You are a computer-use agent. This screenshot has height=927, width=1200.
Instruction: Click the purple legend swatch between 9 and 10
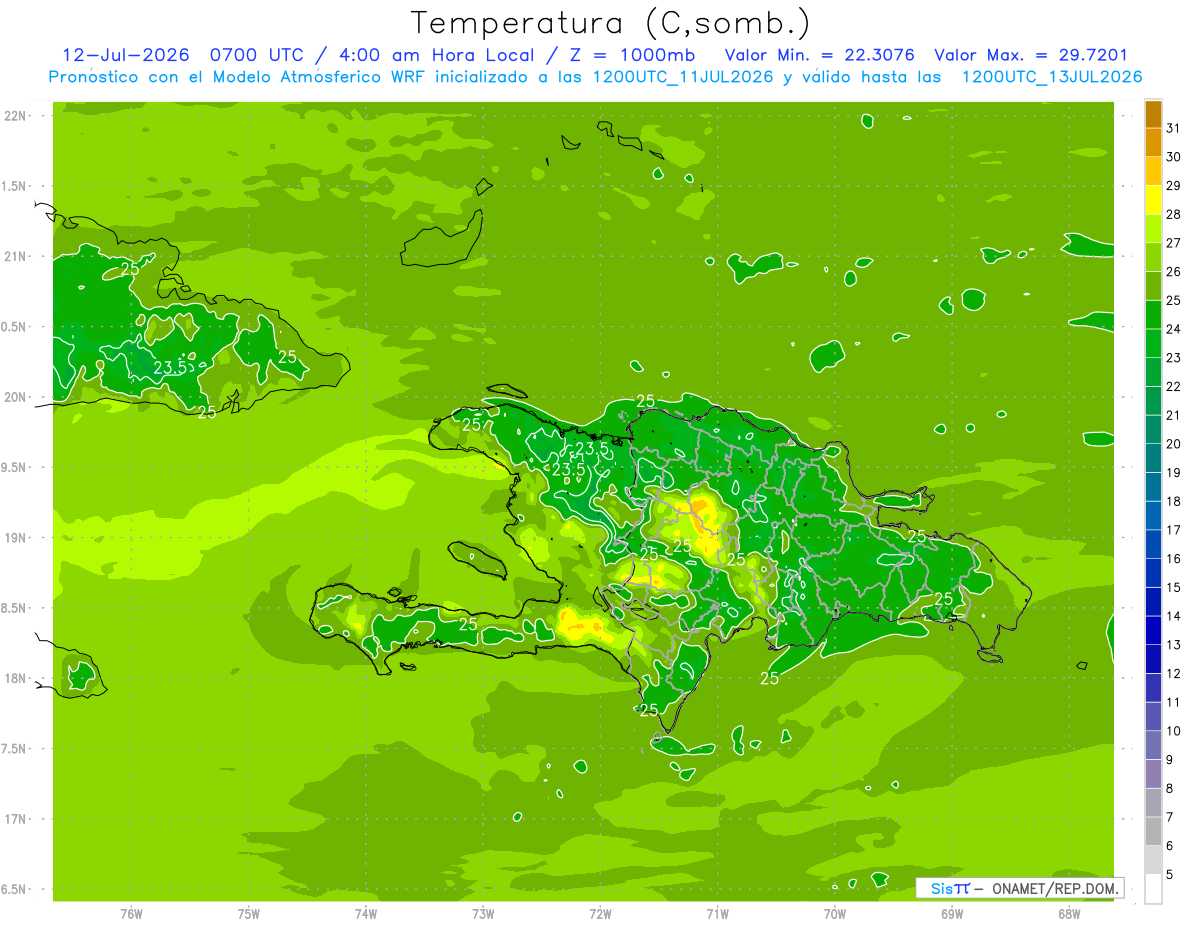(x=1153, y=746)
